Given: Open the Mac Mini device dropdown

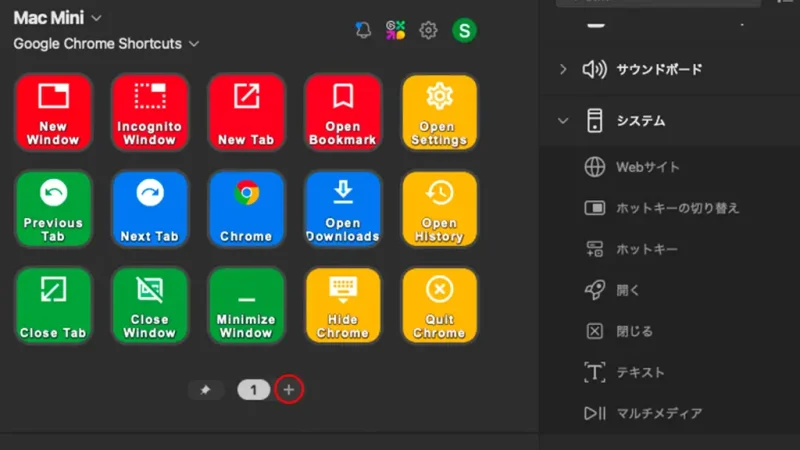Looking at the screenshot, I should pyautogui.click(x=57, y=18).
